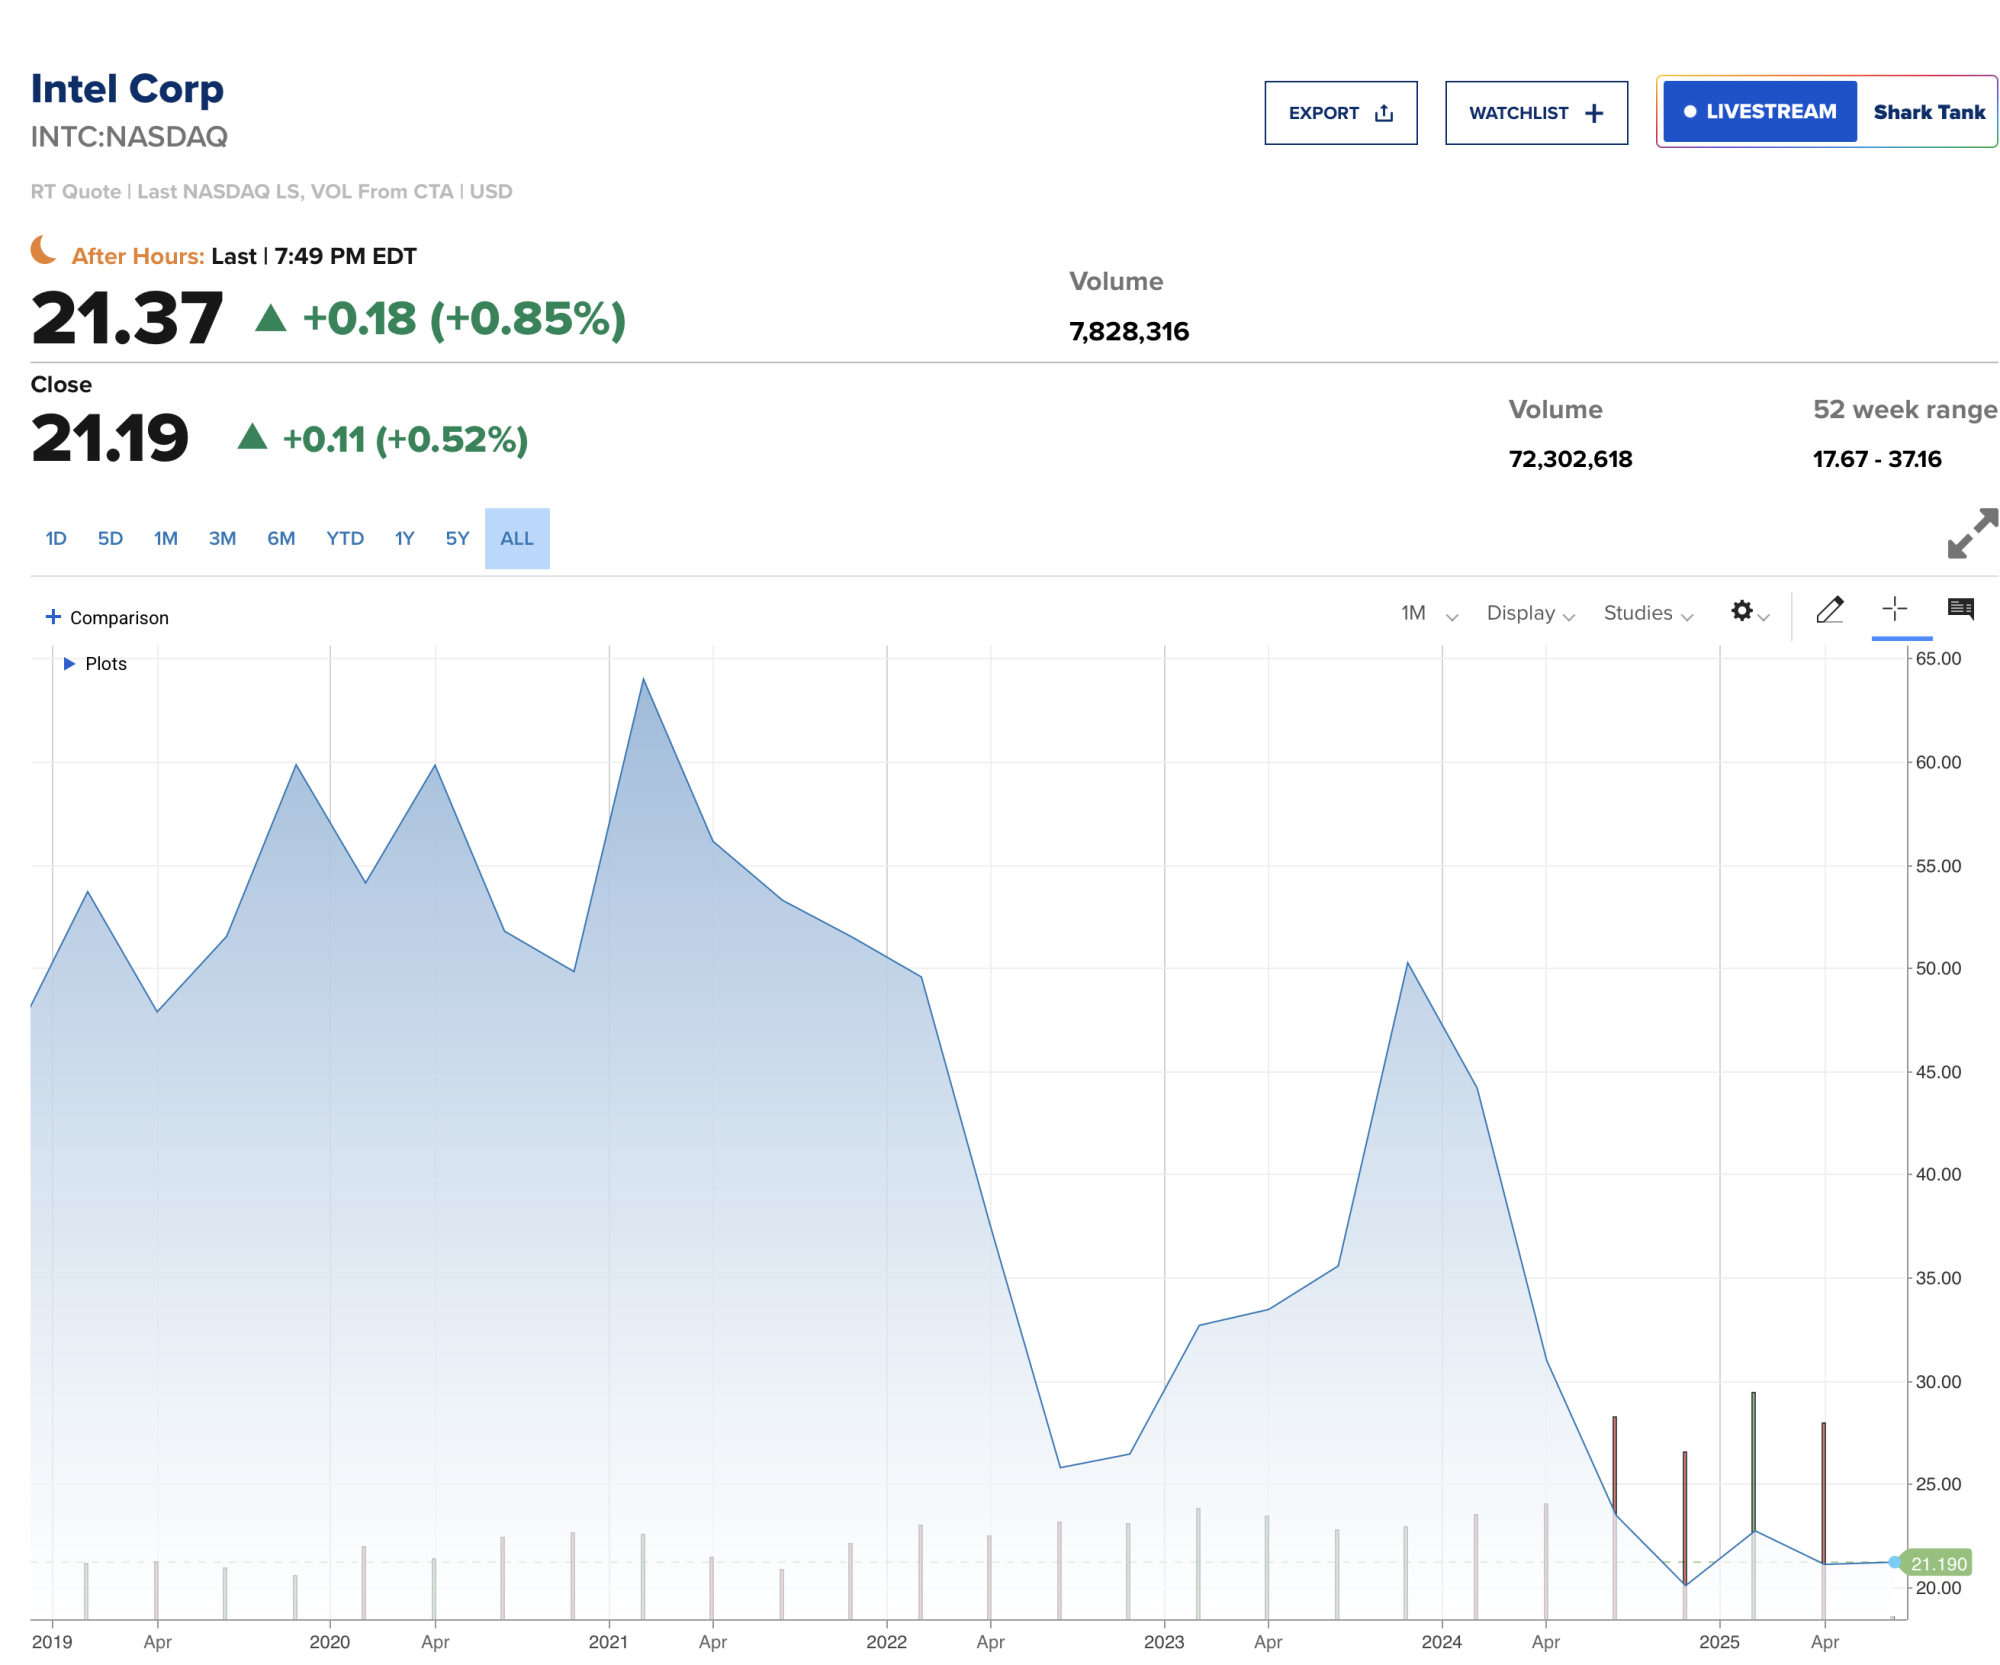Open the Display dropdown menu
The height and width of the screenshot is (1665, 2000).
[x=1529, y=613]
